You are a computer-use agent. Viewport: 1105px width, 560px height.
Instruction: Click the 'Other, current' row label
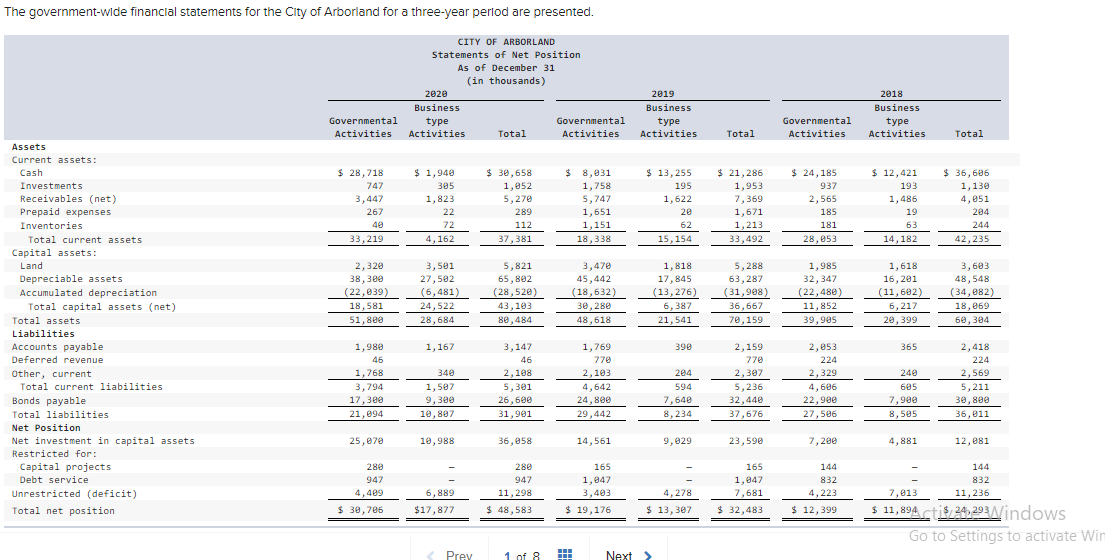point(51,374)
